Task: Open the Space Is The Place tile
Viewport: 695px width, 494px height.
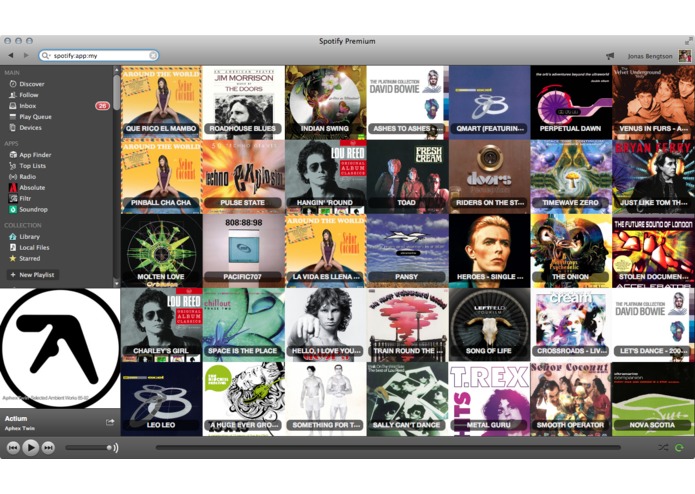Action: (x=243, y=325)
